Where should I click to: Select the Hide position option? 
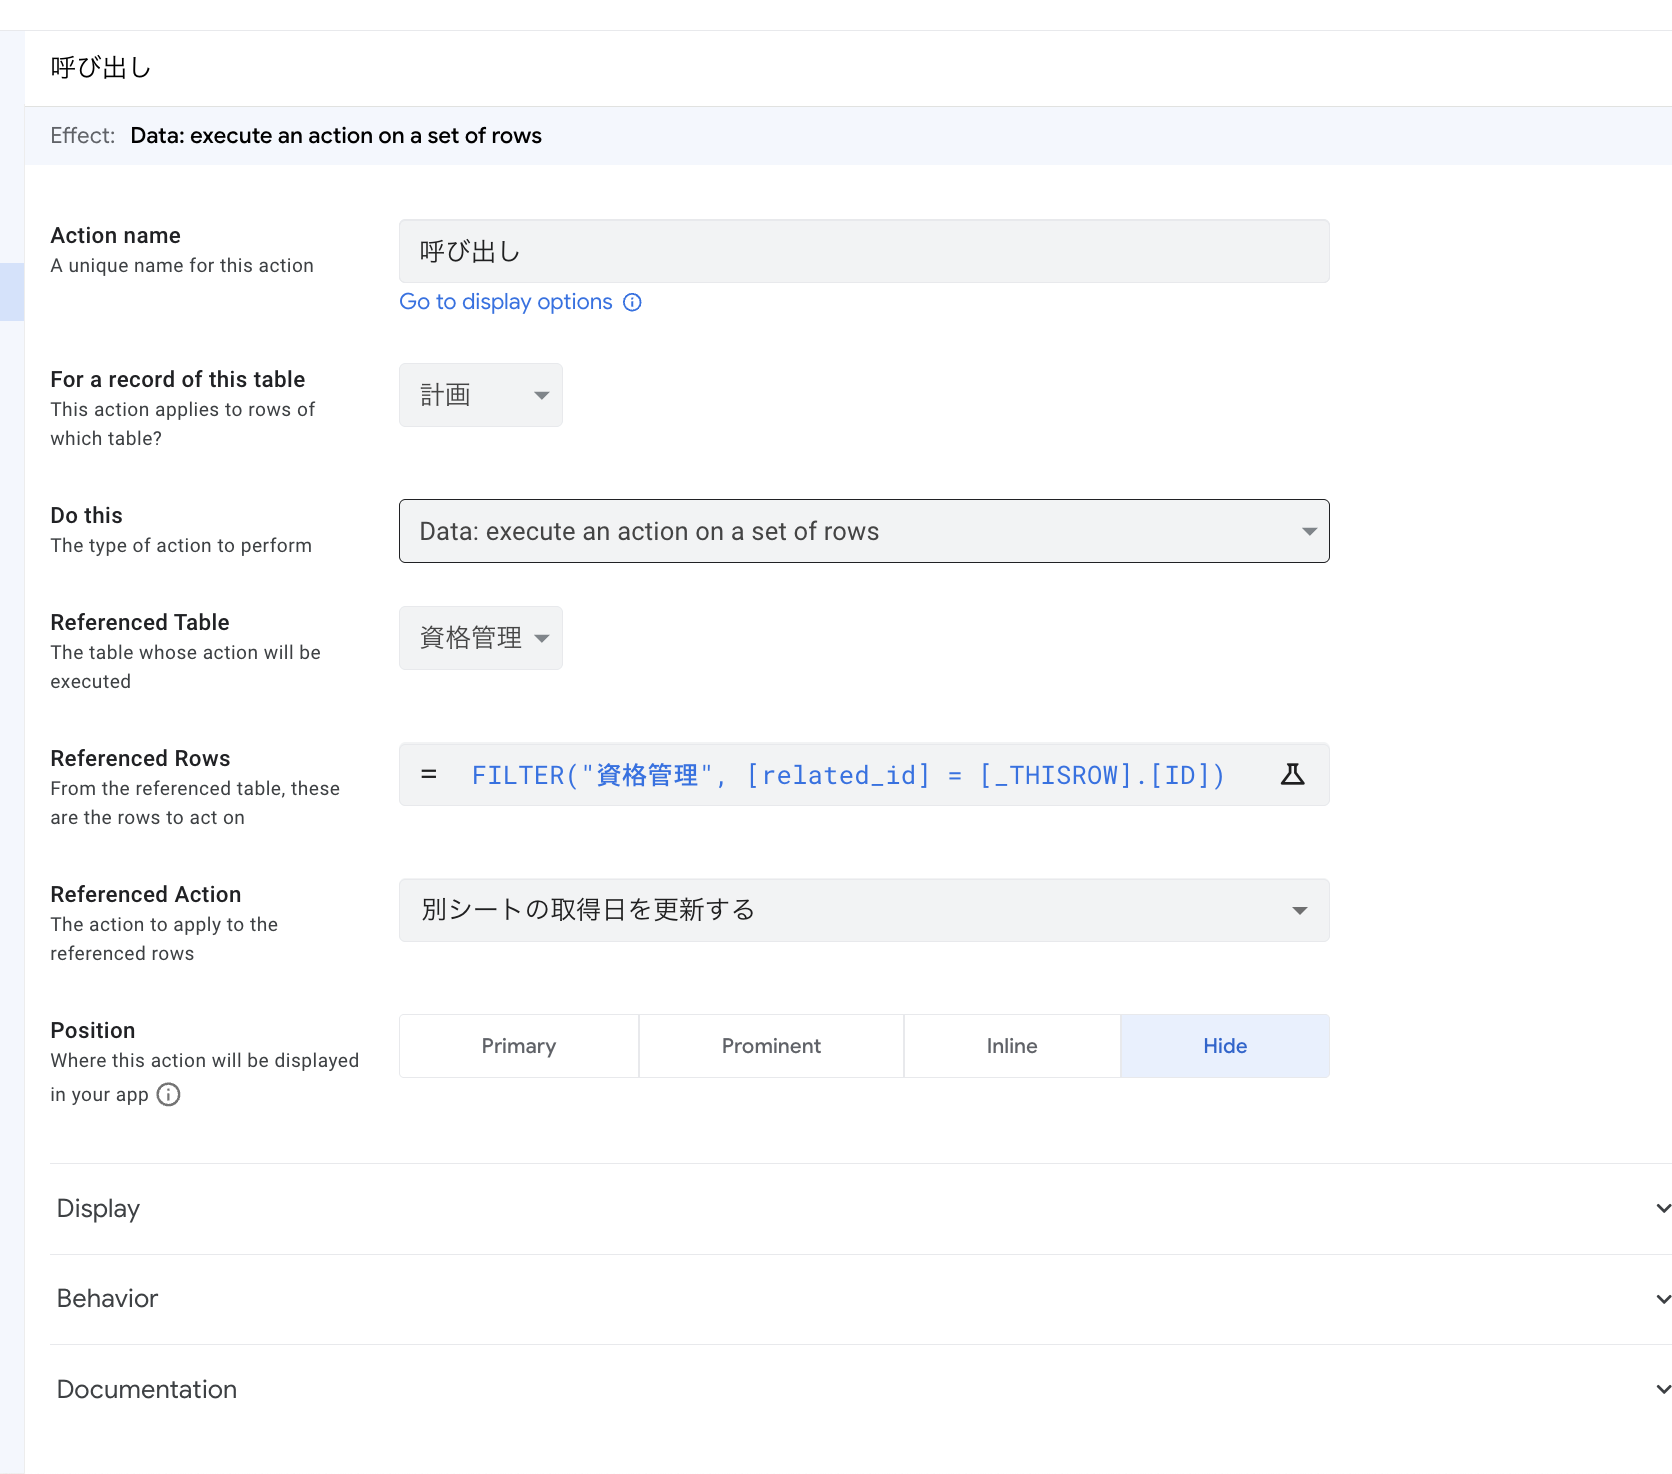(x=1224, y=1046)
